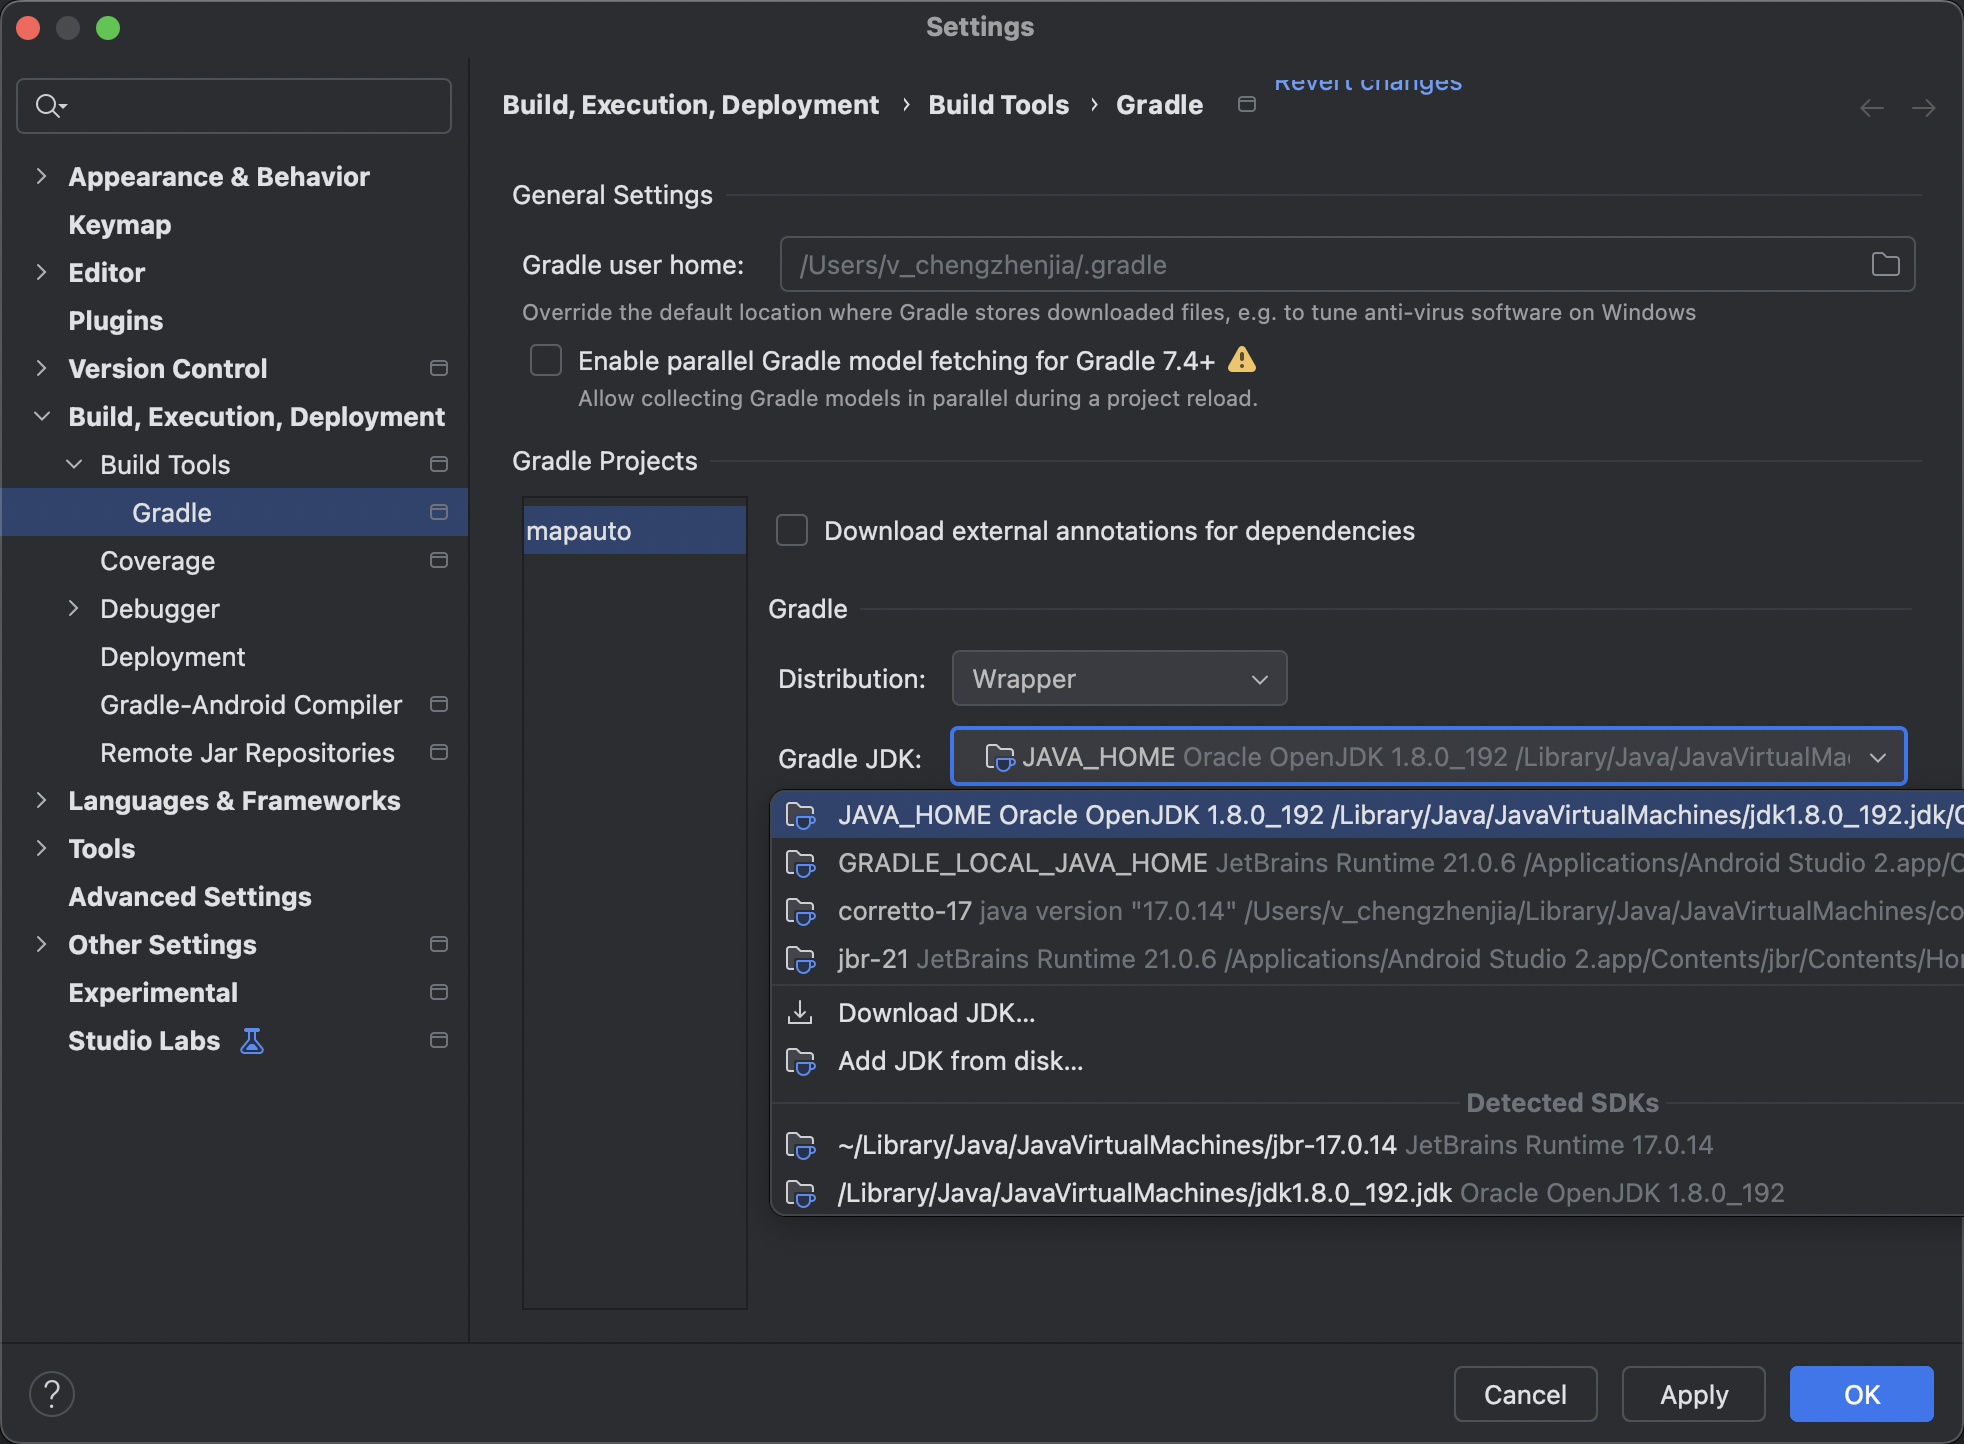This screenshot has width=1964, height=1444.
Task: Click the small icon beside Version Control entry
Action: 439,368
